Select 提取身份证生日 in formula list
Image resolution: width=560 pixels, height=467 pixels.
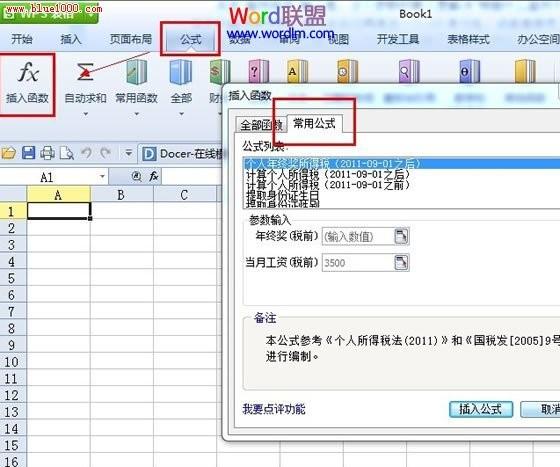click(x=282, y=195)
